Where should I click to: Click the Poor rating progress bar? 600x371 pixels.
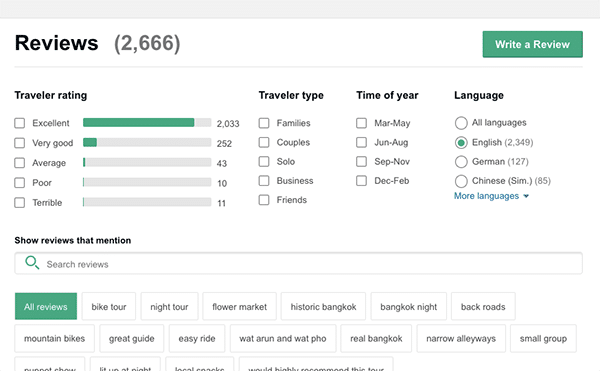click(x=147, y=182)
